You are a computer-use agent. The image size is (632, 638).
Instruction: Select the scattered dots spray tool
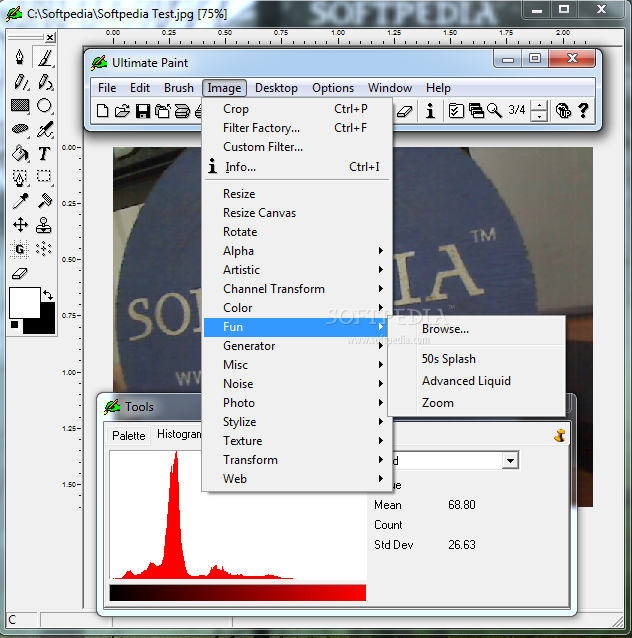coord(44,249)
